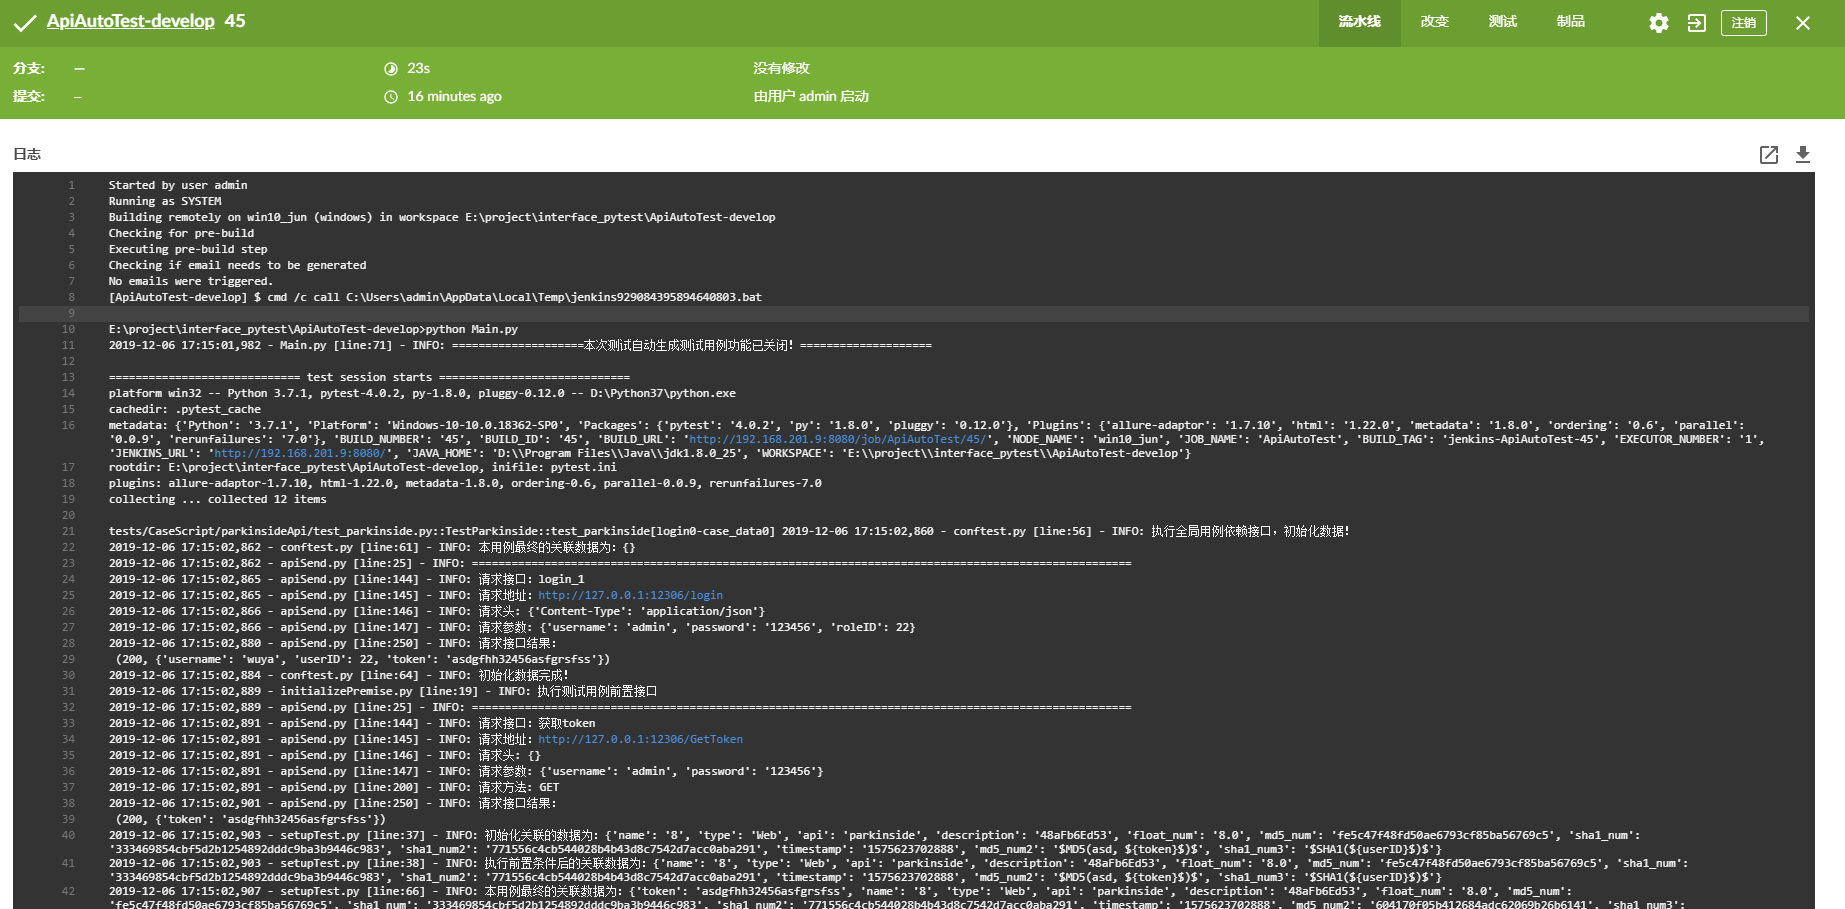This screenshot has height=909, width=1845.
Task: Switch to the 测试 (Tests) tab
Action: click(x=1502, y=22)
